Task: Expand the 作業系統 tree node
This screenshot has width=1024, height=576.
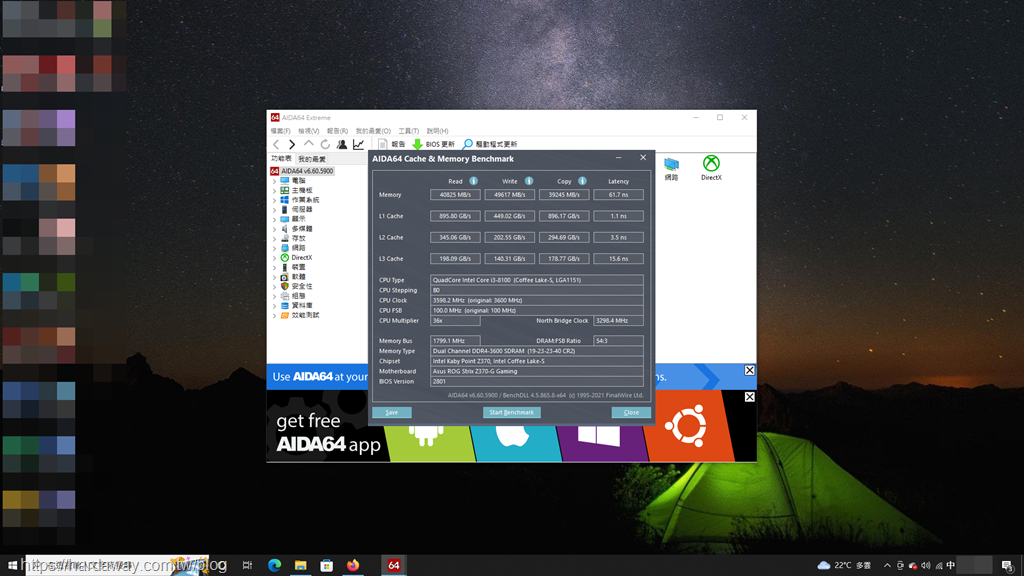Action: (274, 200)
